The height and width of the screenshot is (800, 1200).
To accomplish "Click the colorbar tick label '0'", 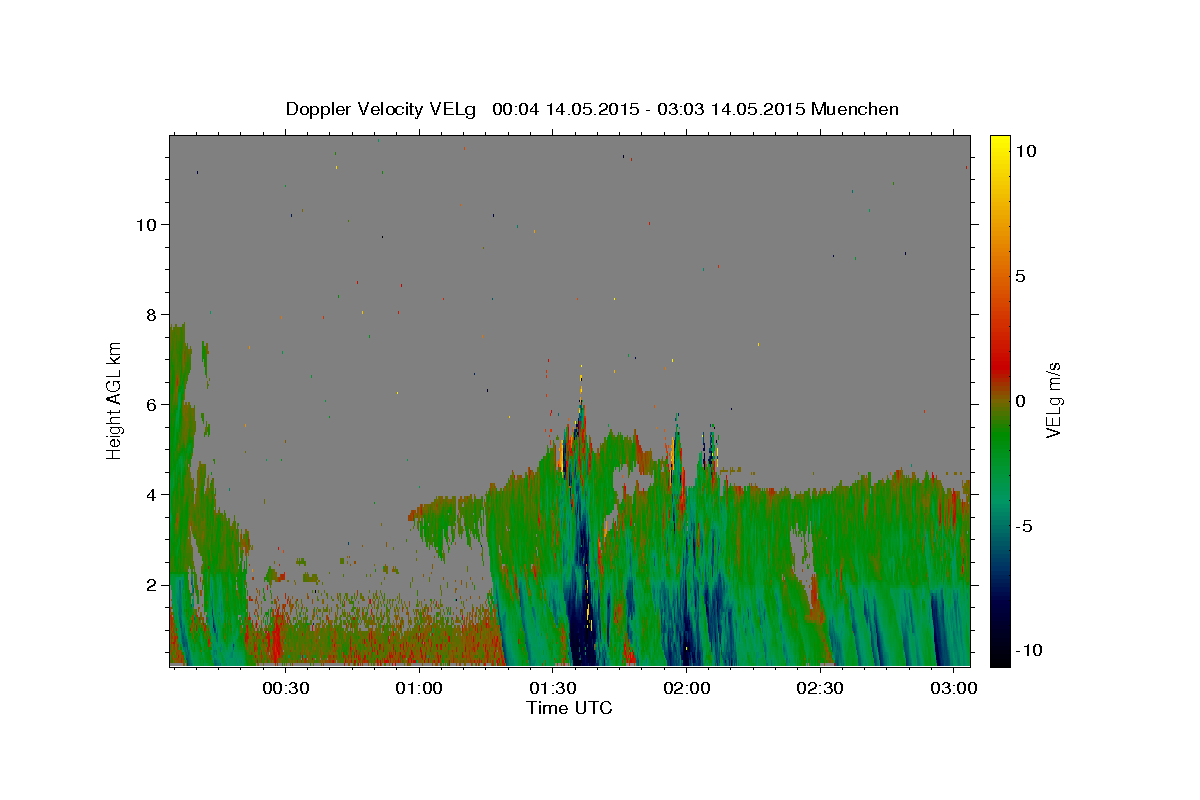I will tap(1020, 401).
